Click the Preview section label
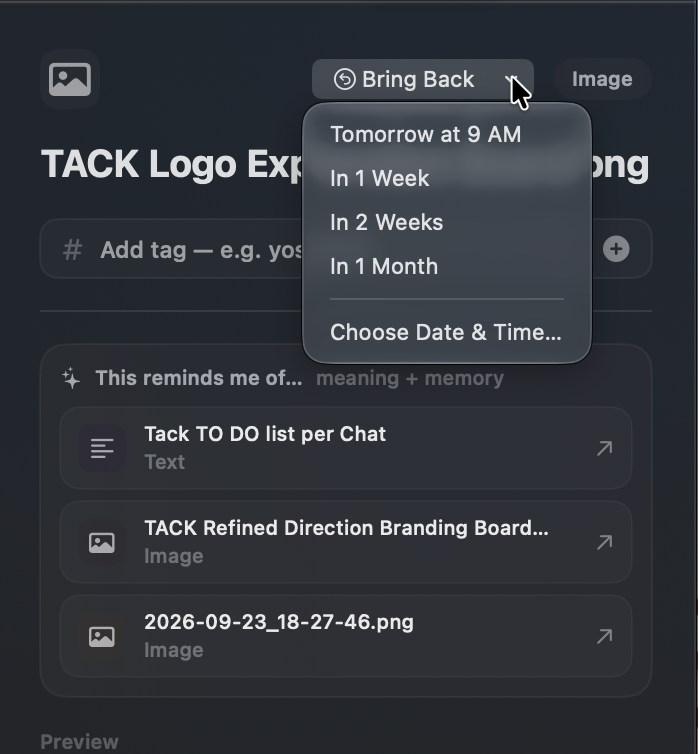This screenshot has width=698, height=754. (79, 741)
